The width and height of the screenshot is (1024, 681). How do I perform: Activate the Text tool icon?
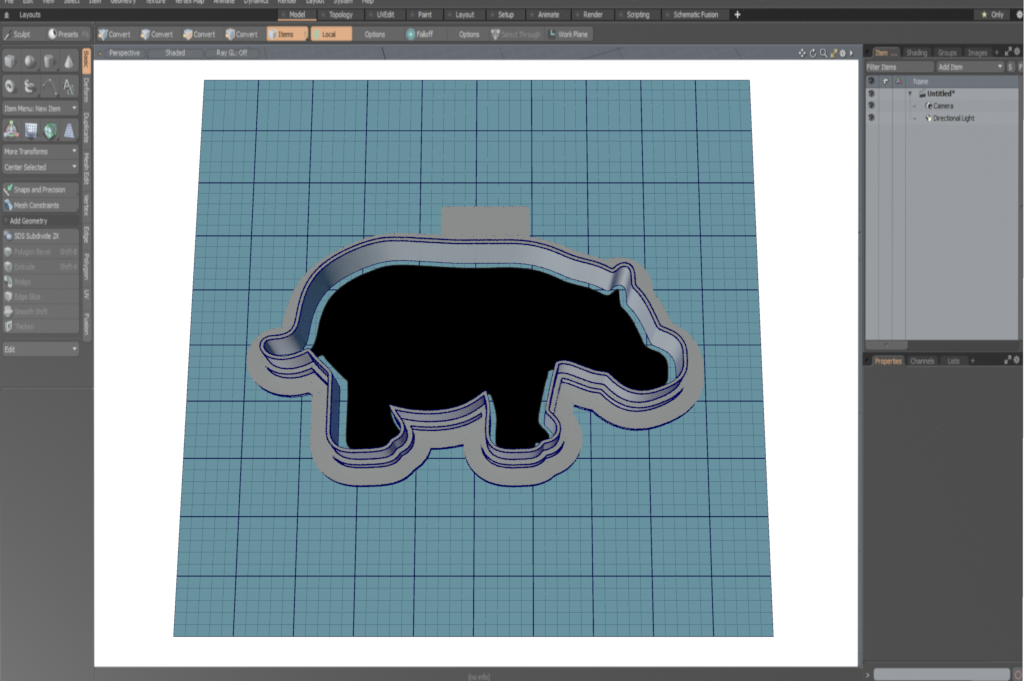point(69,87)
